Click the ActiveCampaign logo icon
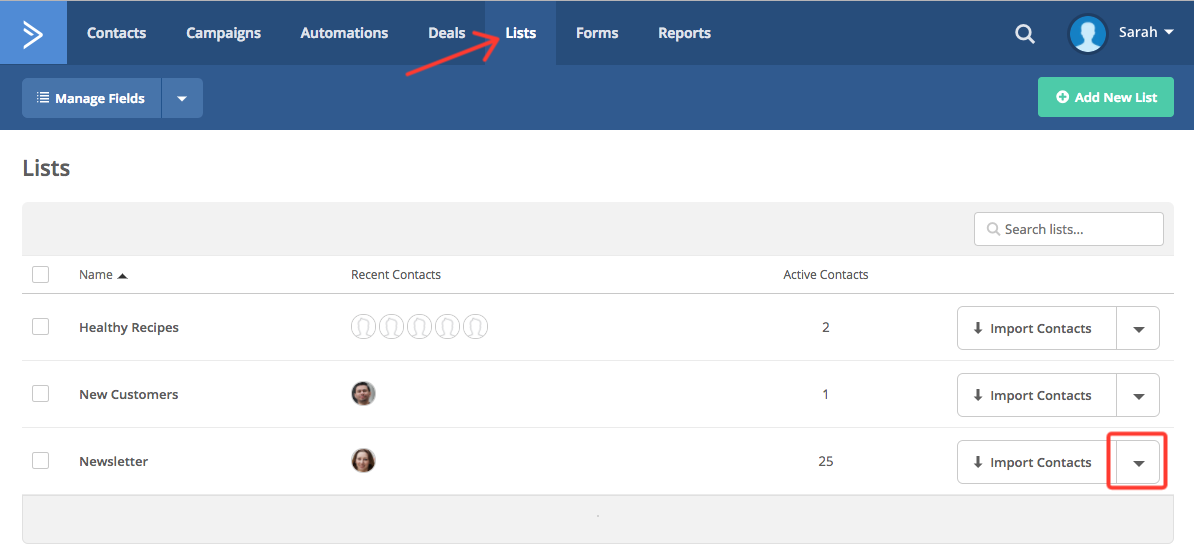The width and height of the screenshot is (1194, 560). (x=33, y=33)
